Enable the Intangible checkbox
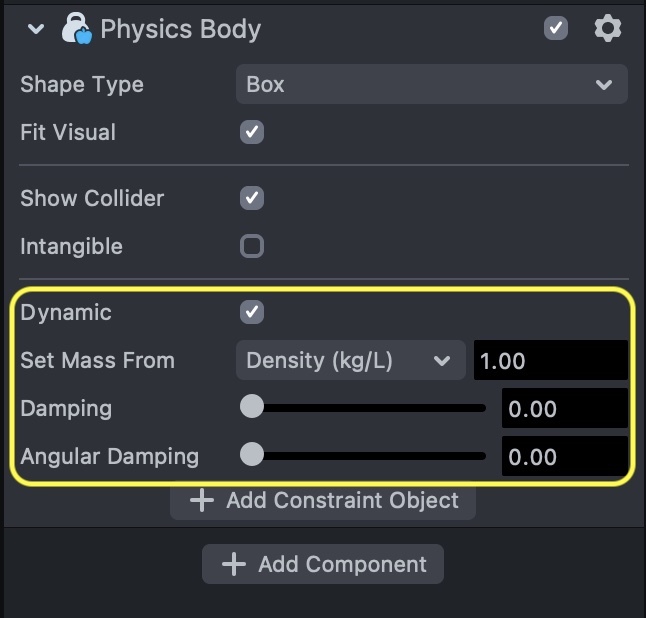Viewport: 646px width, 618px height. point(252,246)
